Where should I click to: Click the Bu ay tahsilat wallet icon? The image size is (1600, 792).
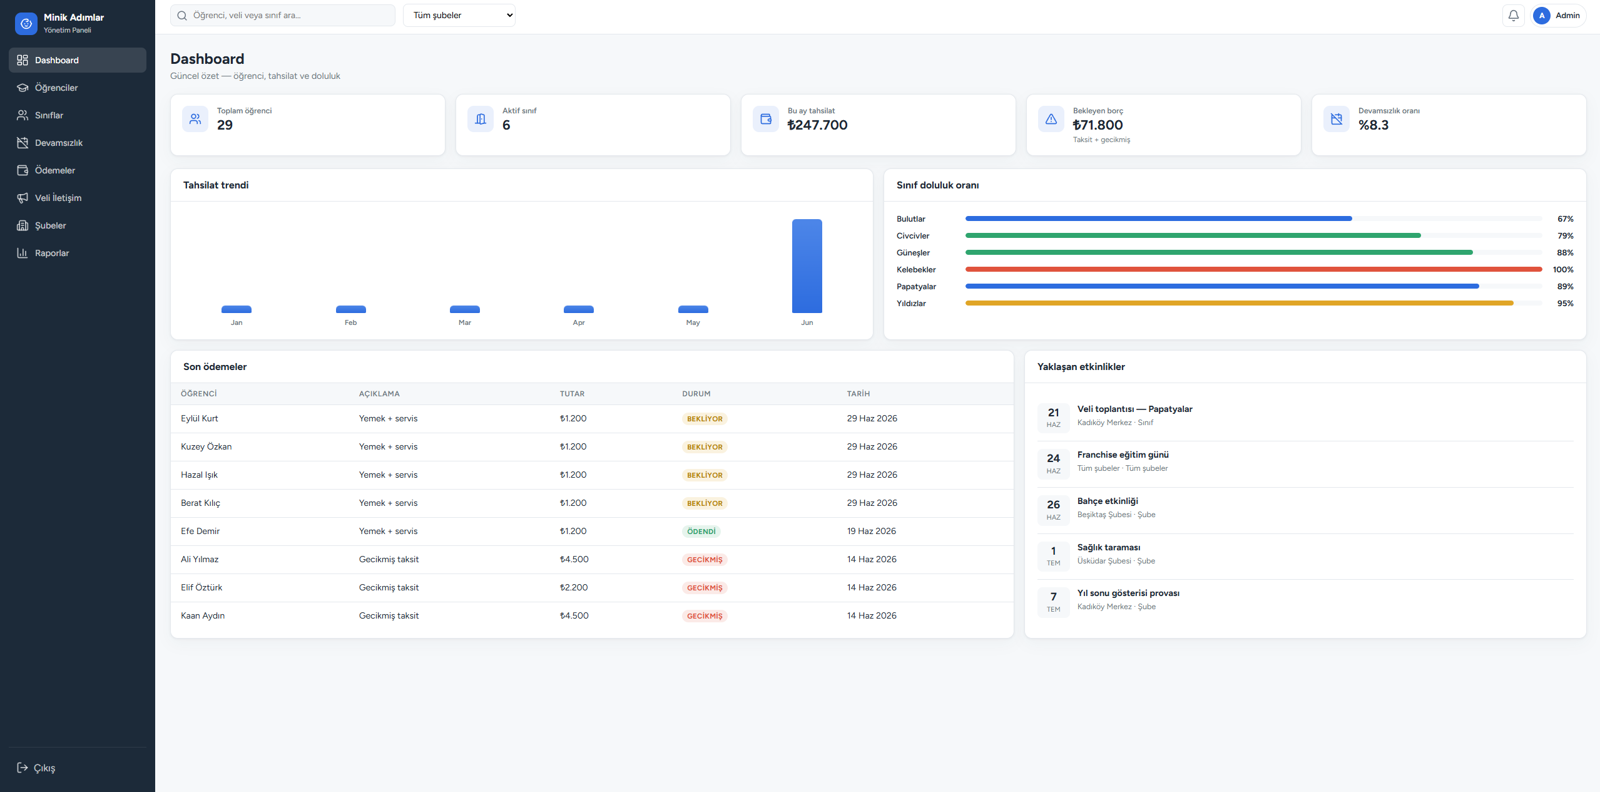(x=766, y=119)
